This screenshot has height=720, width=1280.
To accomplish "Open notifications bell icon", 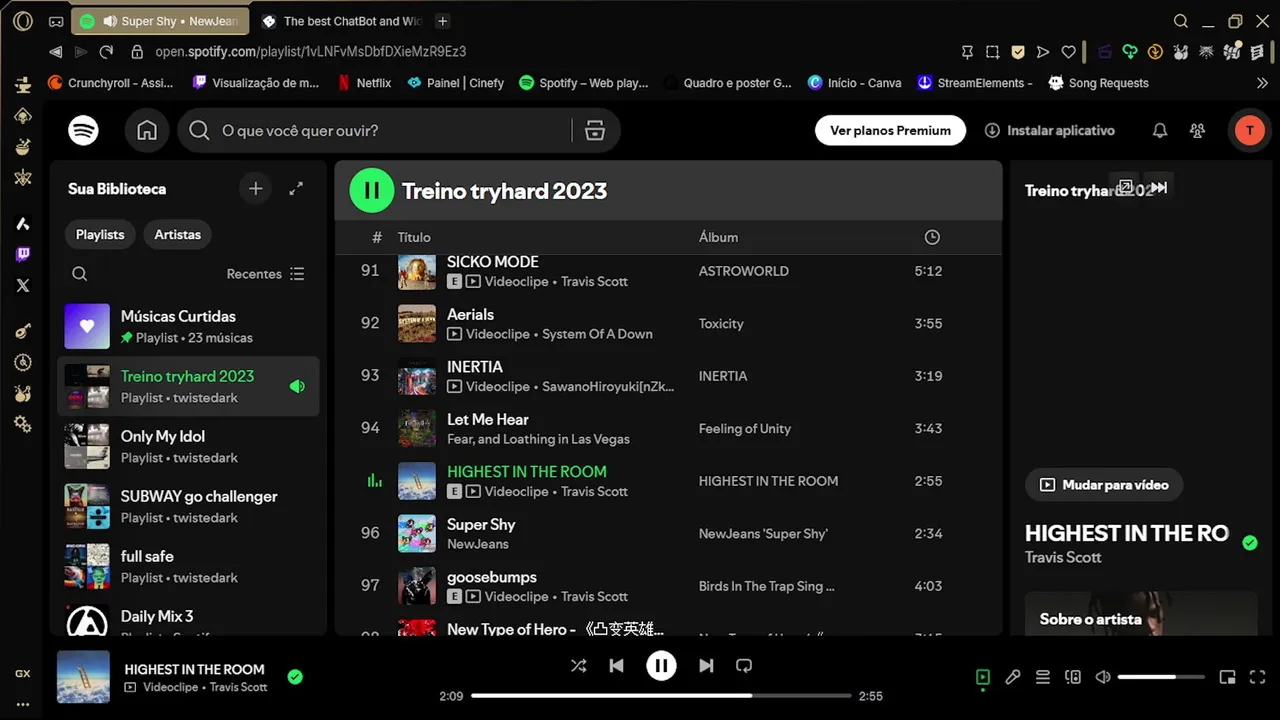I will (1160, 130).
